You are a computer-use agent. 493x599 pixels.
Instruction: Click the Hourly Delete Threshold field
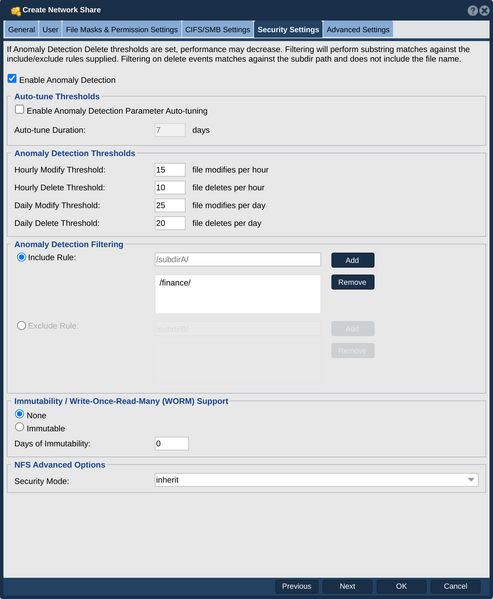click(170, 188)
